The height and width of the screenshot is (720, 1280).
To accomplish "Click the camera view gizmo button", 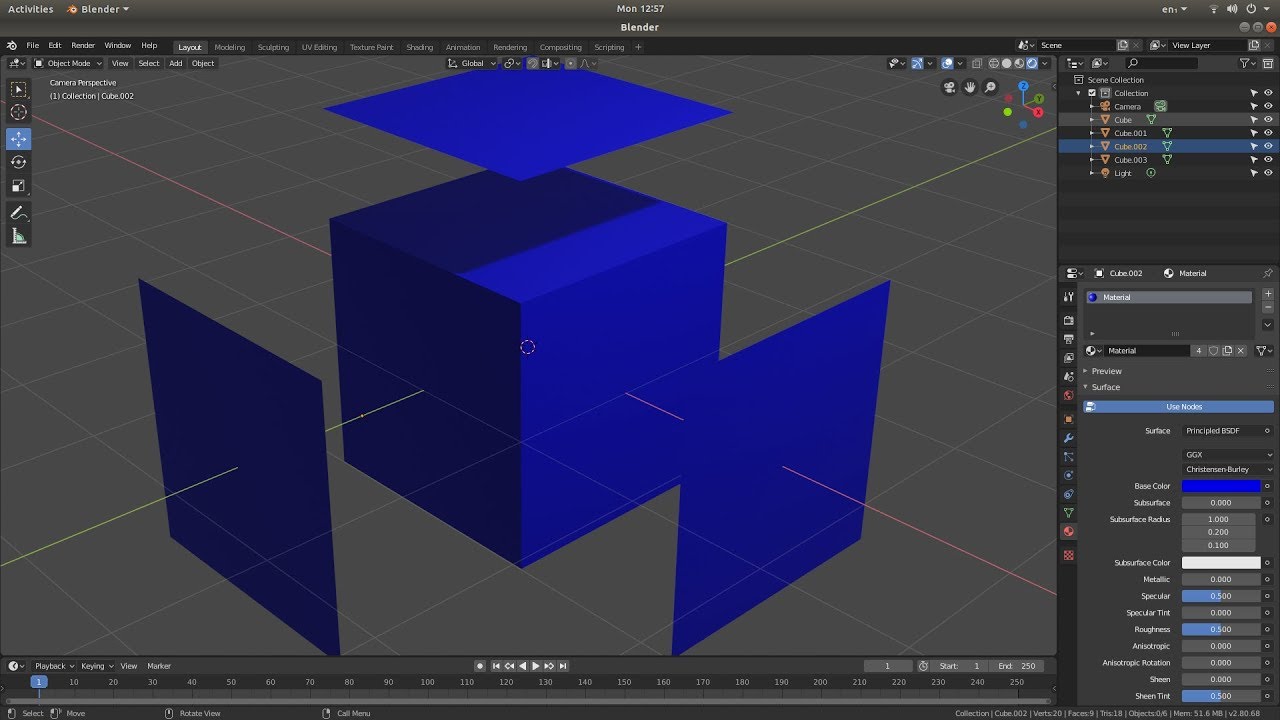I will click(x=949, y=87).
